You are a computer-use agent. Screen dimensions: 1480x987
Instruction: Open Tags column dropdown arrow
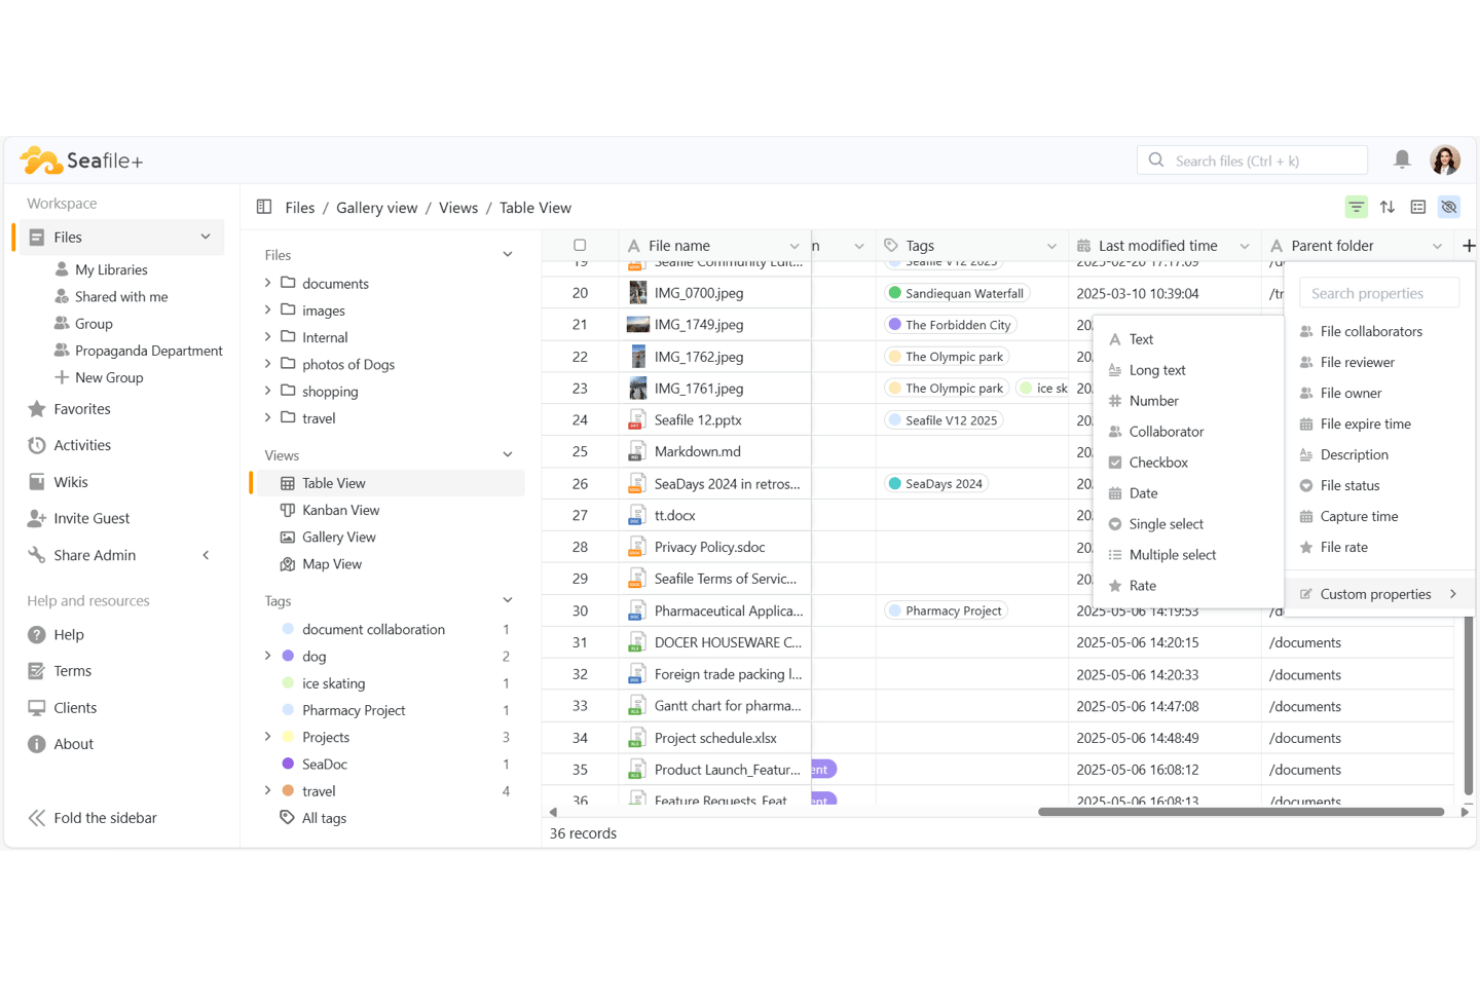(x=1052, y=246)
